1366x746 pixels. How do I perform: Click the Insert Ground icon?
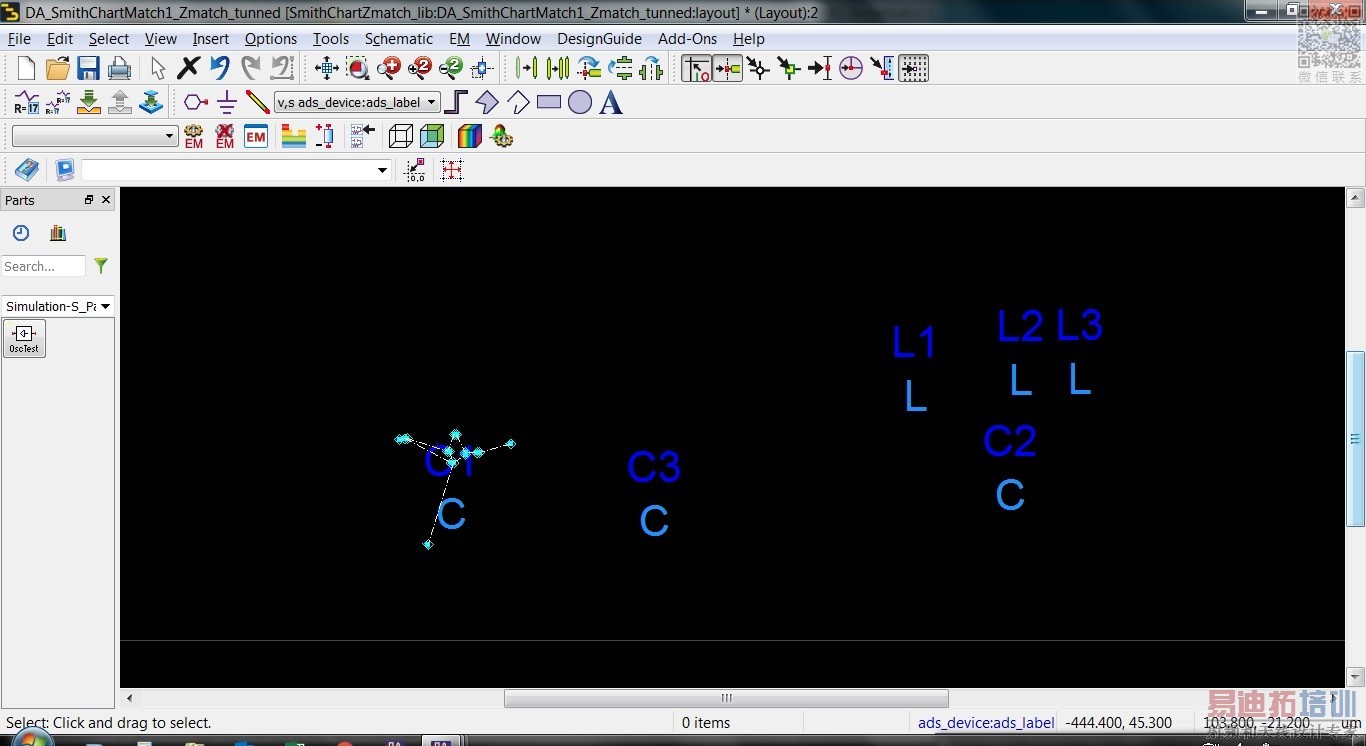click(227, 103)
